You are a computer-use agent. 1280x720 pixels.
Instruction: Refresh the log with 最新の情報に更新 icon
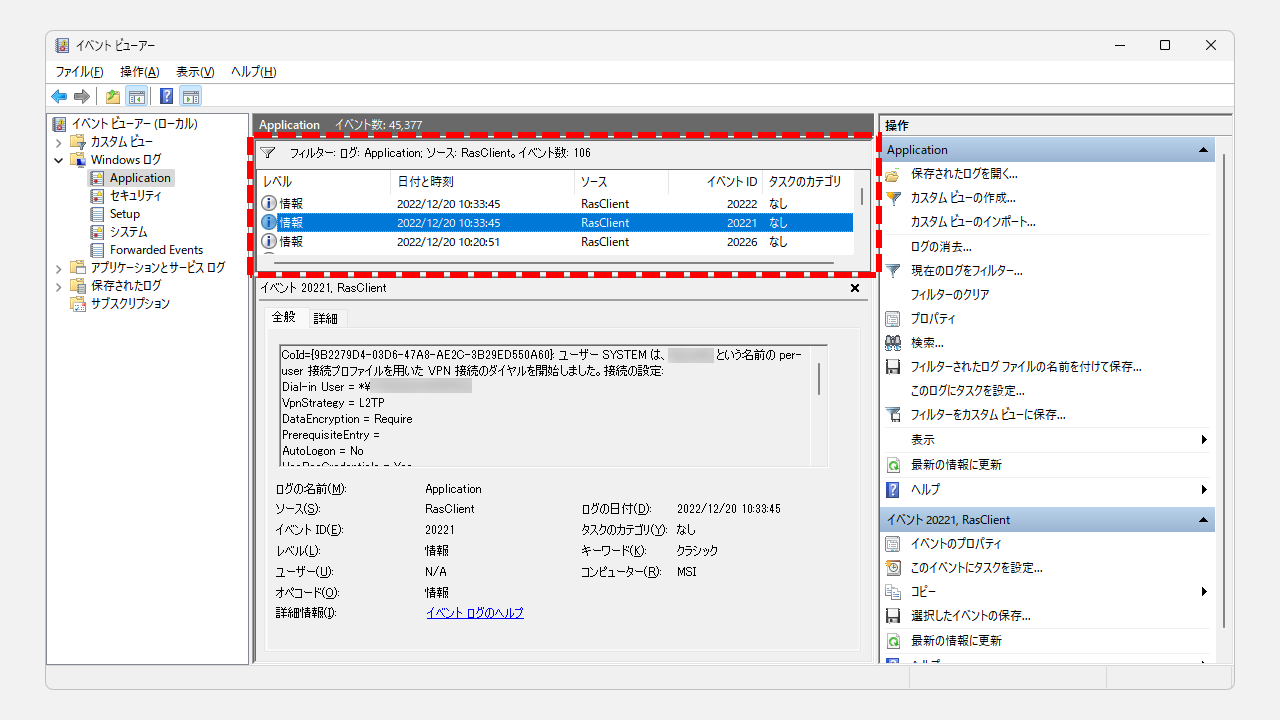(893, 464)
